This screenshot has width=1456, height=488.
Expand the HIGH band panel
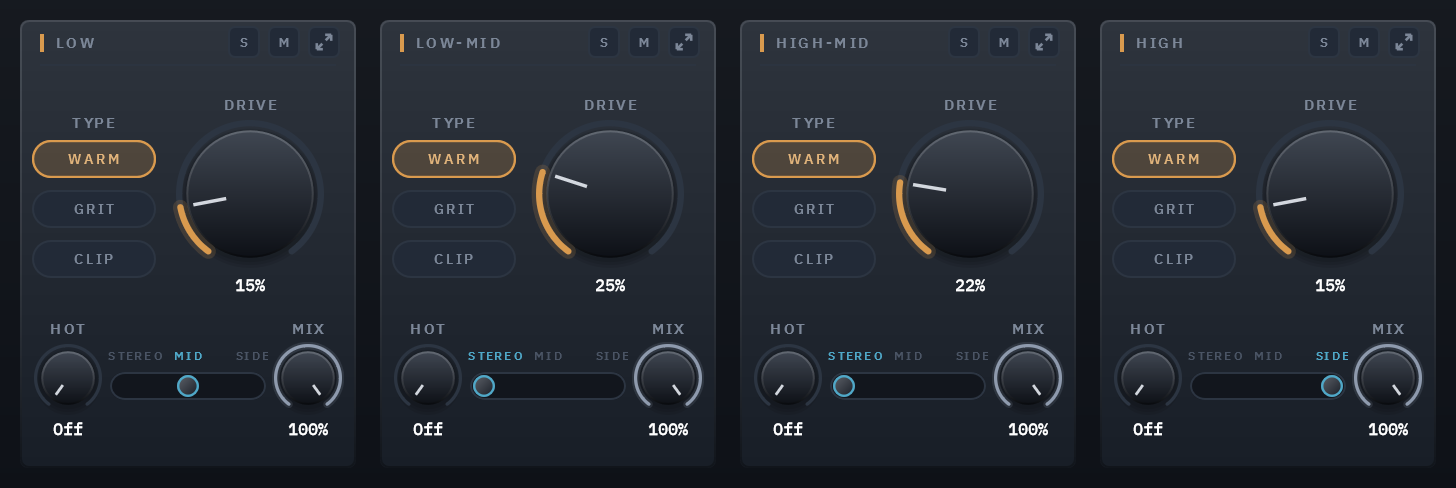tap(1404, 42)
